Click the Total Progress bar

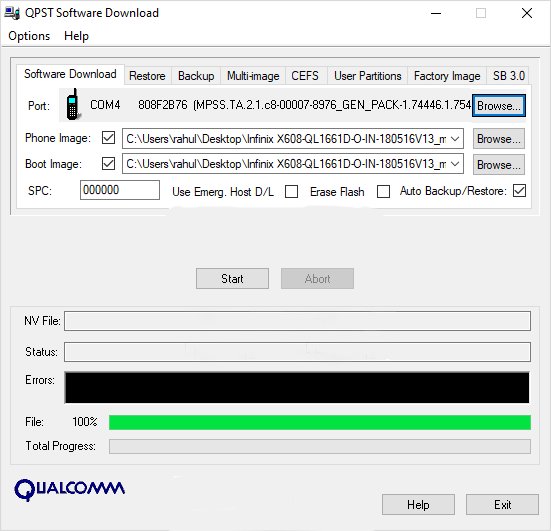(x=320, y=446)
